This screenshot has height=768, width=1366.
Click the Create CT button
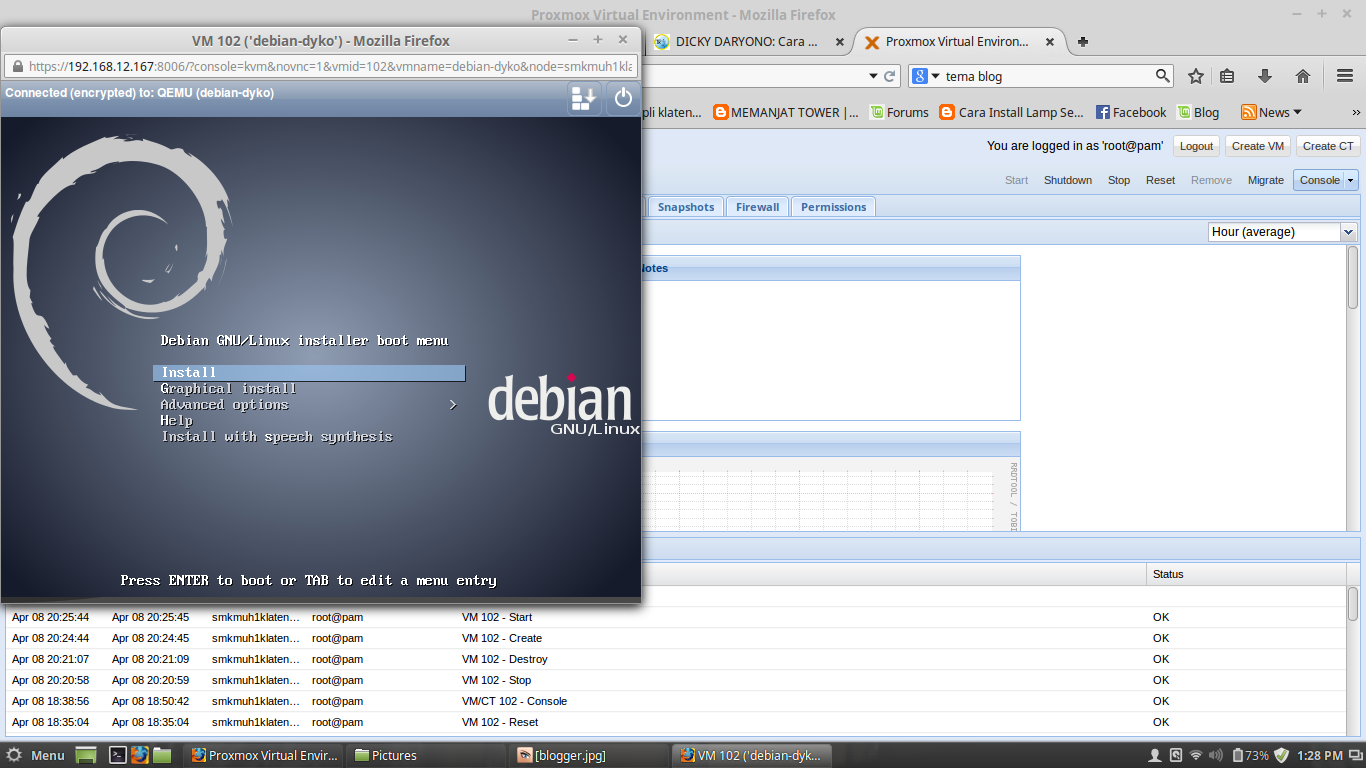tap(1328, 146)
